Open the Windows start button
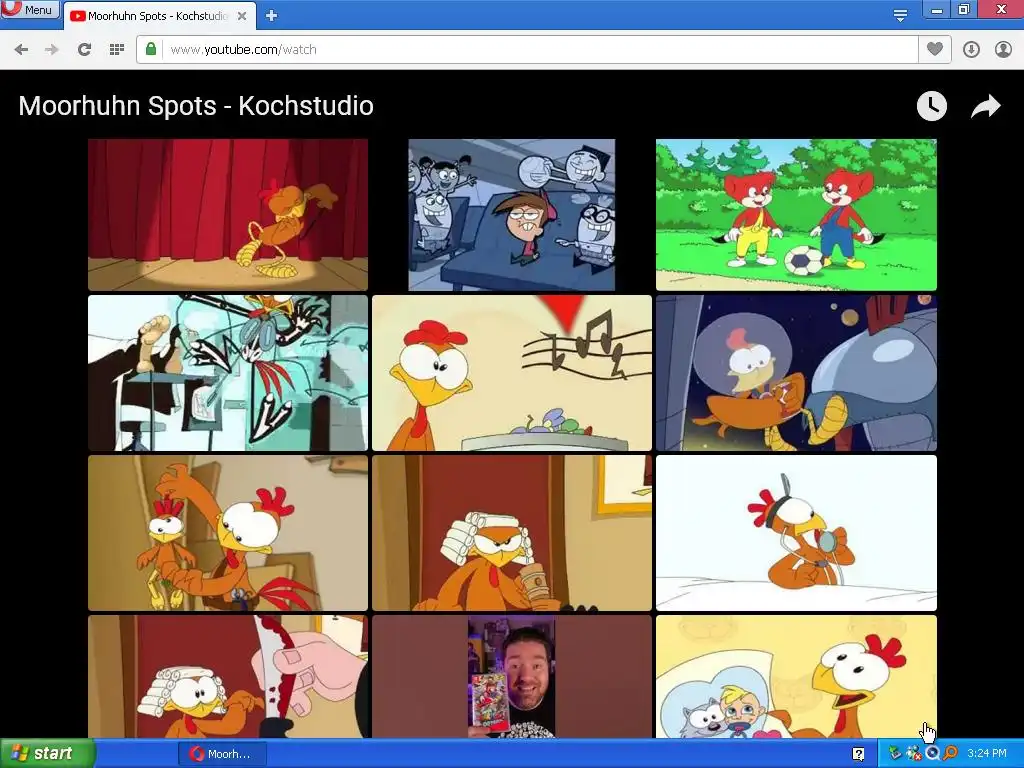This screenshot has height=768, width=1024. click(47, 754)
